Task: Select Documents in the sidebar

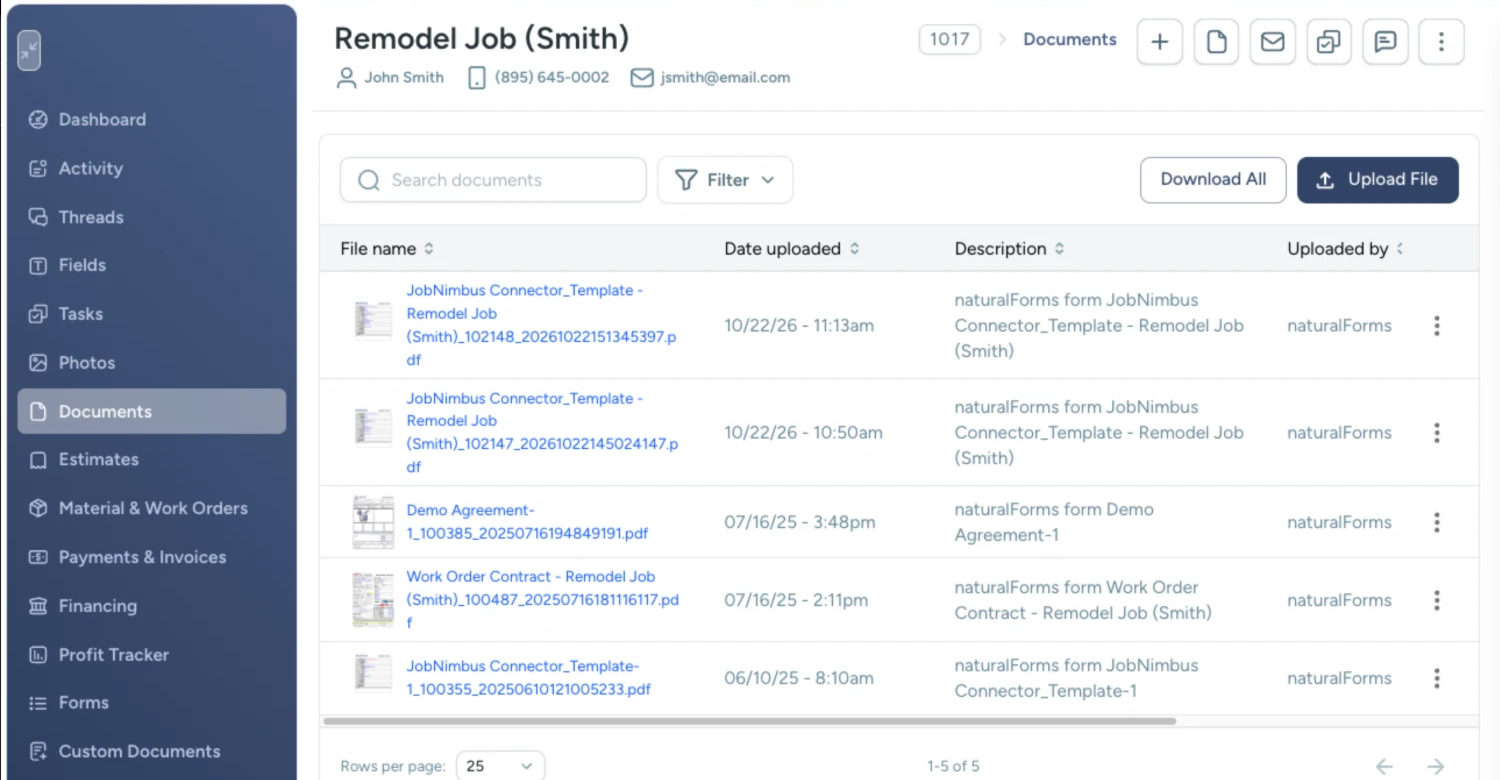Action: pyautogui.click(x=152, y=411)
